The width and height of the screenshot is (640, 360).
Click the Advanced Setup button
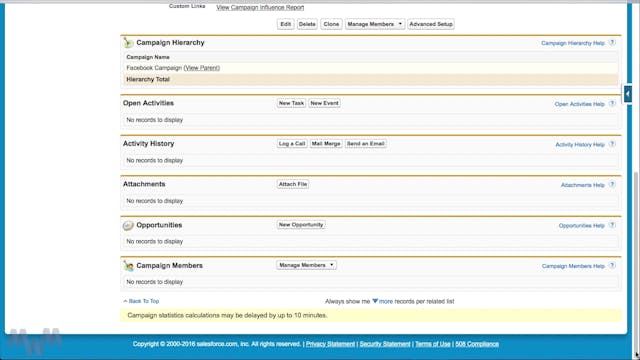(431, 24)
